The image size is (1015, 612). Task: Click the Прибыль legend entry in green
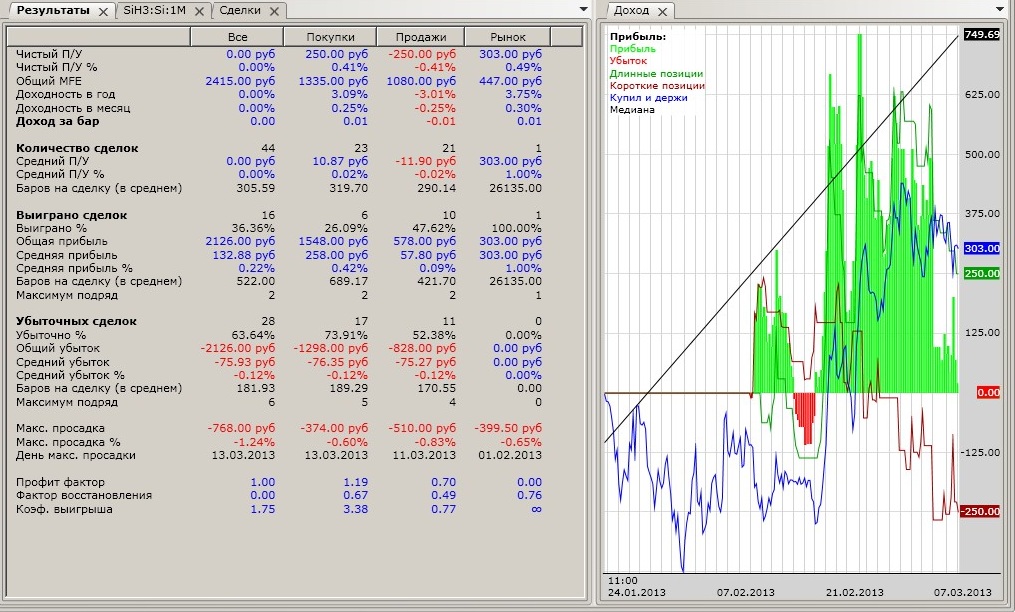pyautogui.click(x=632, y=49)
